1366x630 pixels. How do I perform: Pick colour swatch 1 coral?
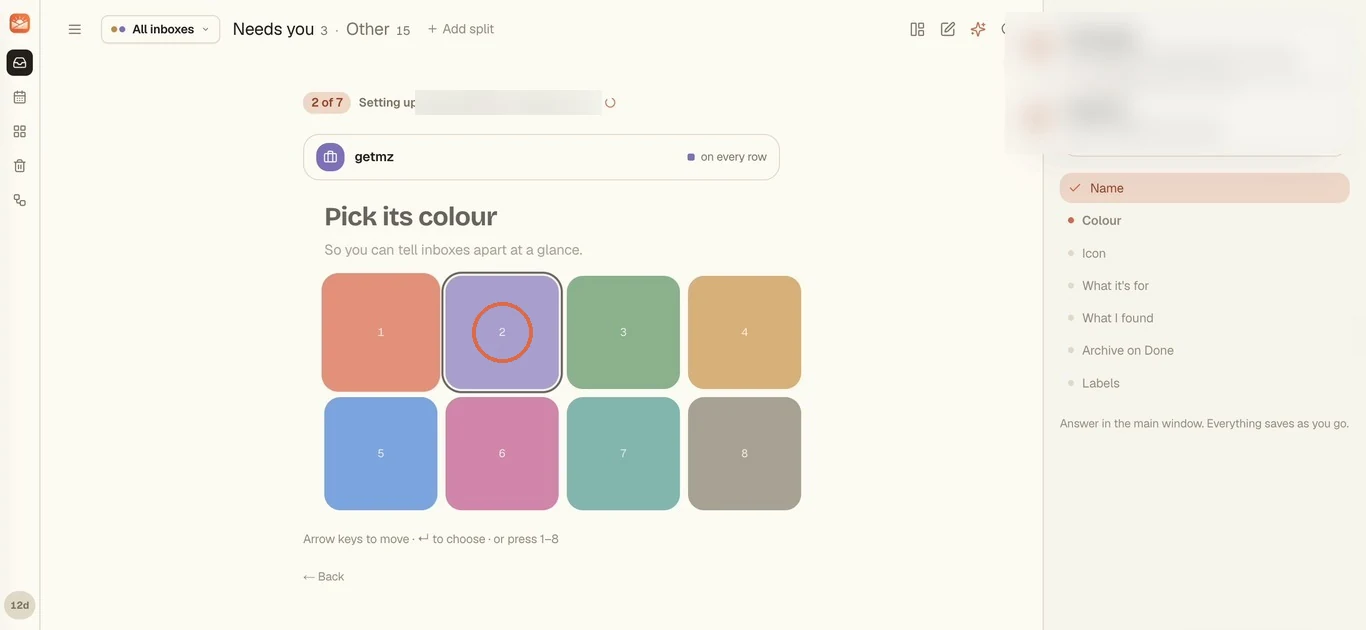point(381,332)
